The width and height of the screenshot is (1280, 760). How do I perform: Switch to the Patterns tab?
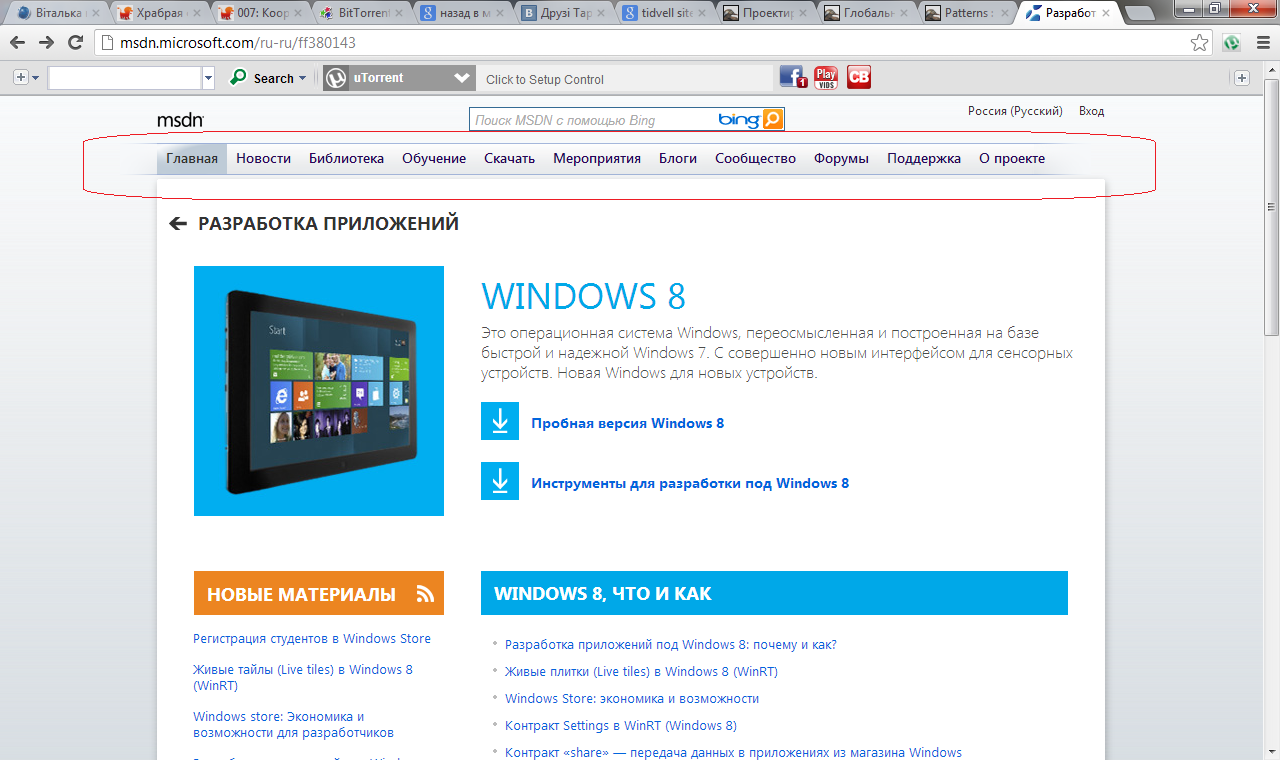[964, 14]
